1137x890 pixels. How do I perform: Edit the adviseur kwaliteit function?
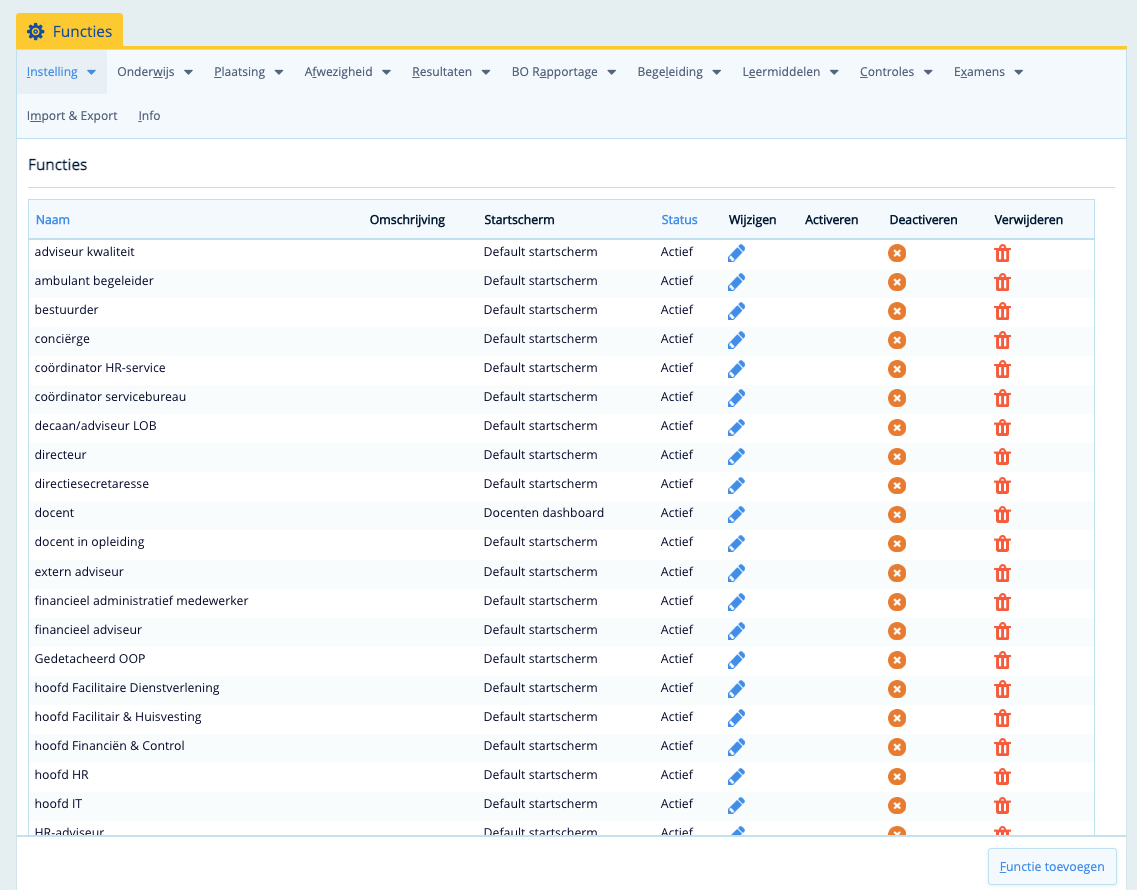pos(736,253)
